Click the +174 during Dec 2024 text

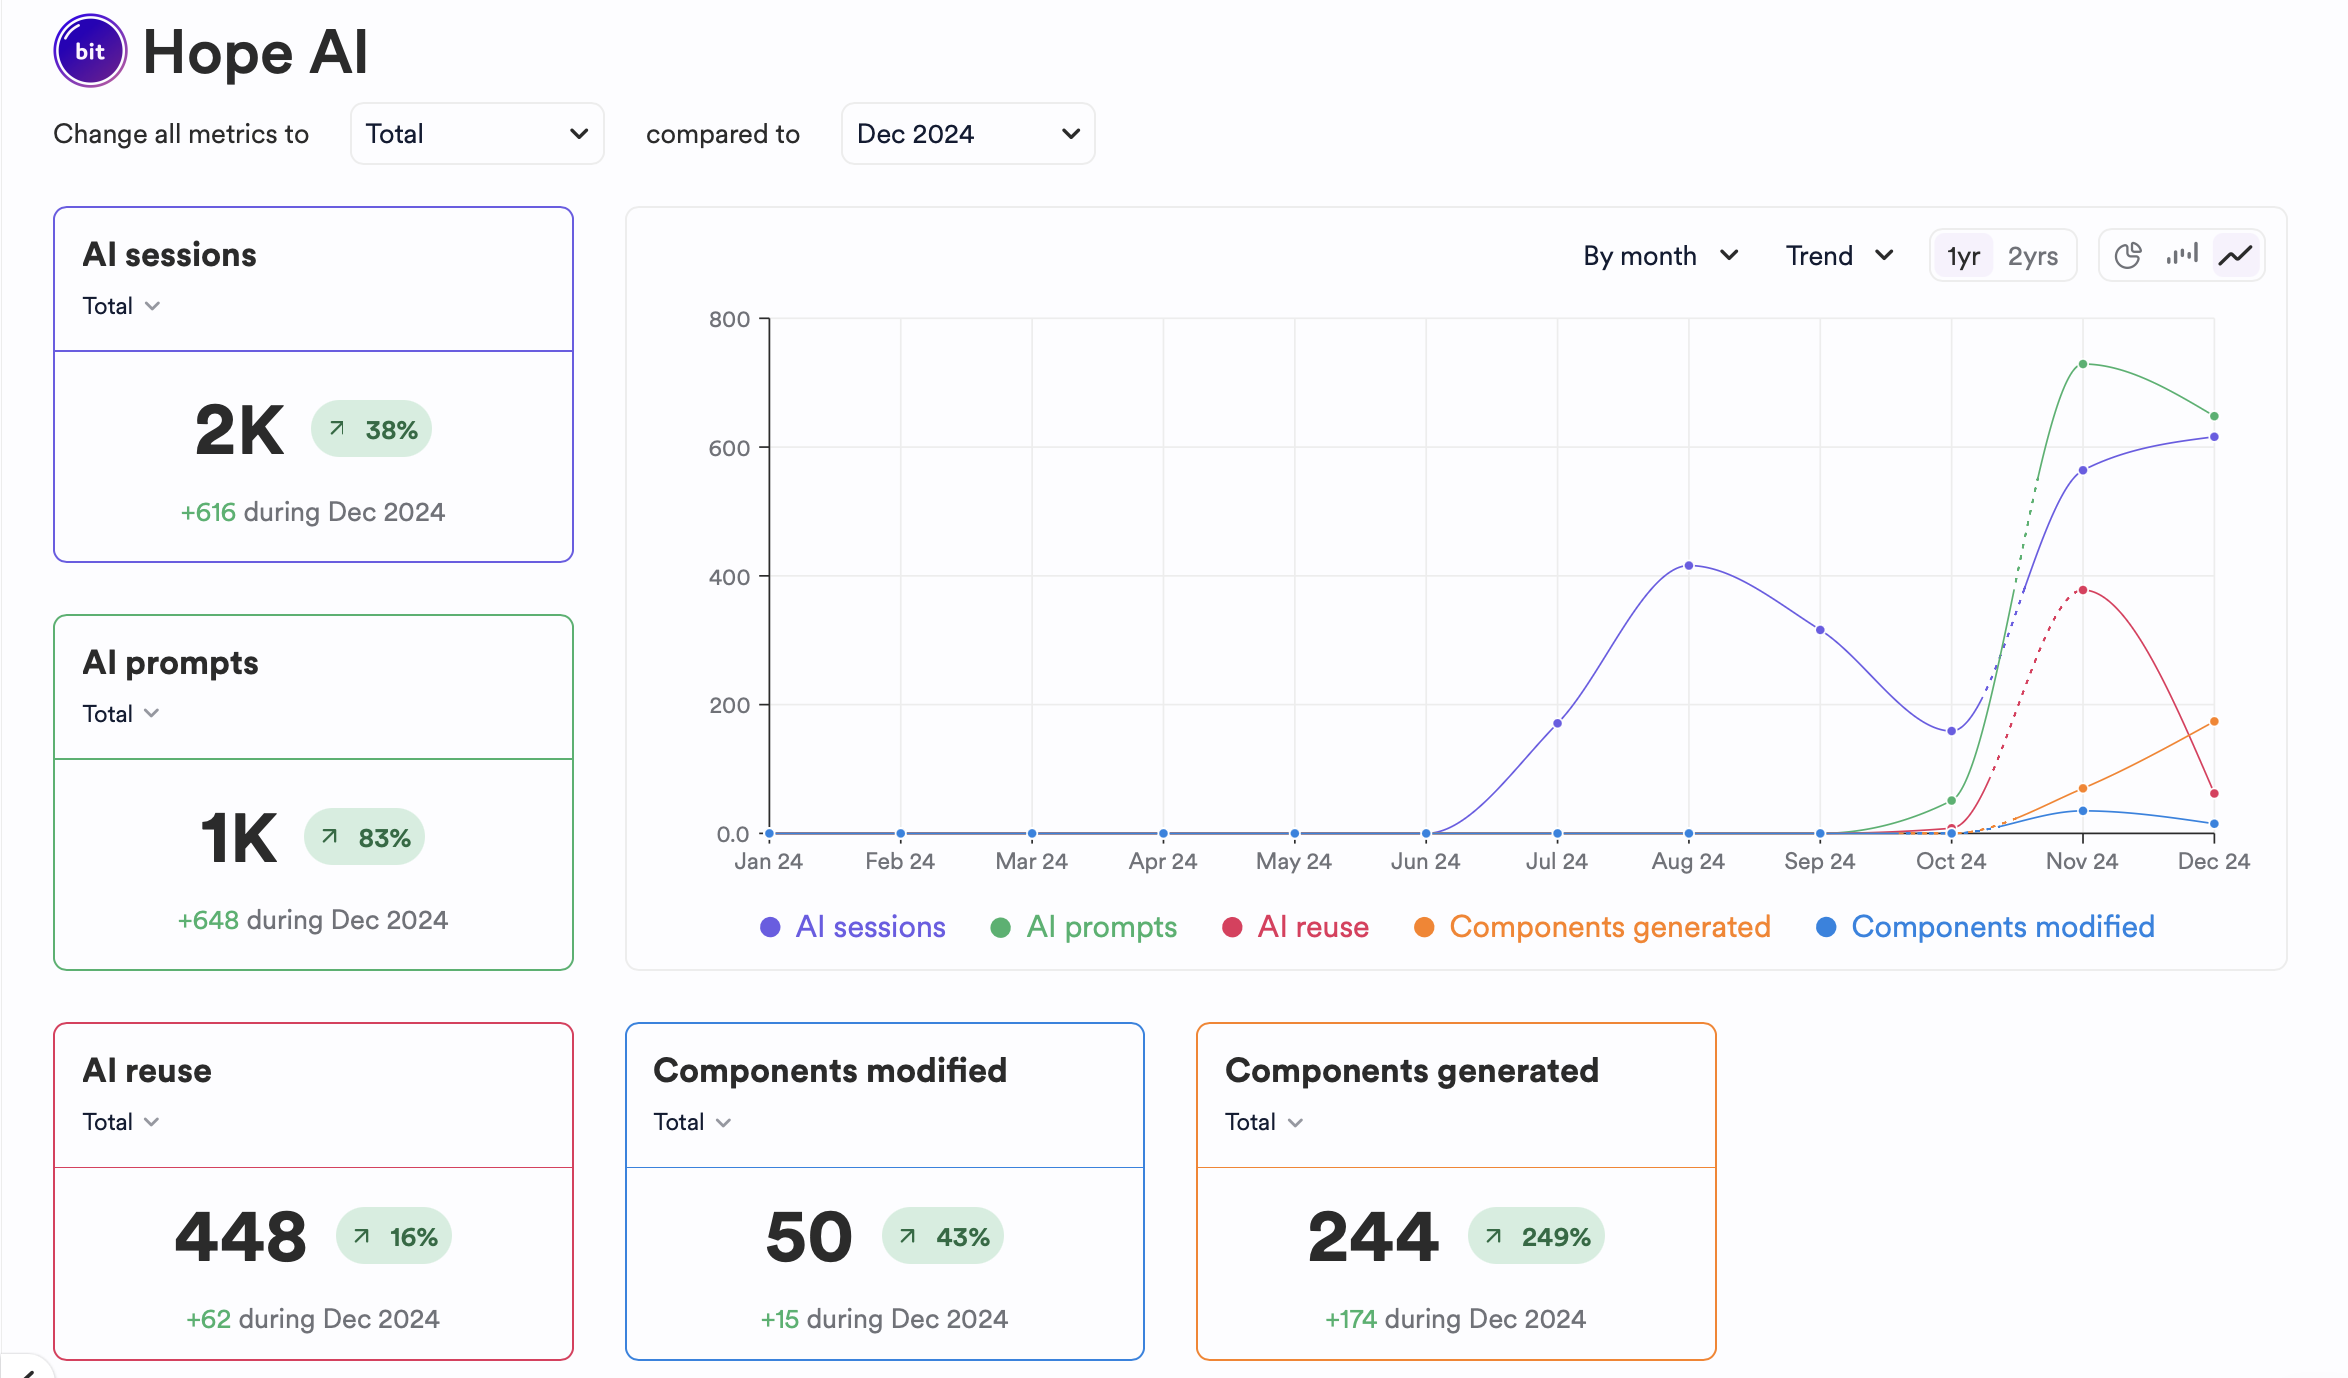[x=1455, y=1319]
